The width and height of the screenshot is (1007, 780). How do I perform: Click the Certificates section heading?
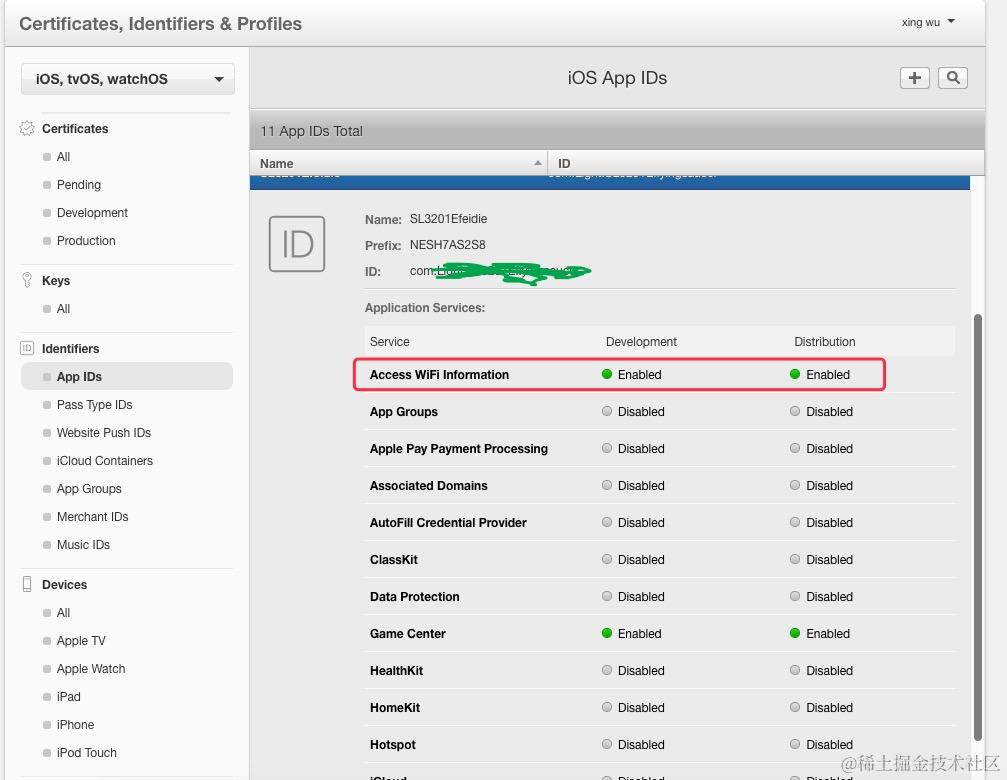click(75, 128)
